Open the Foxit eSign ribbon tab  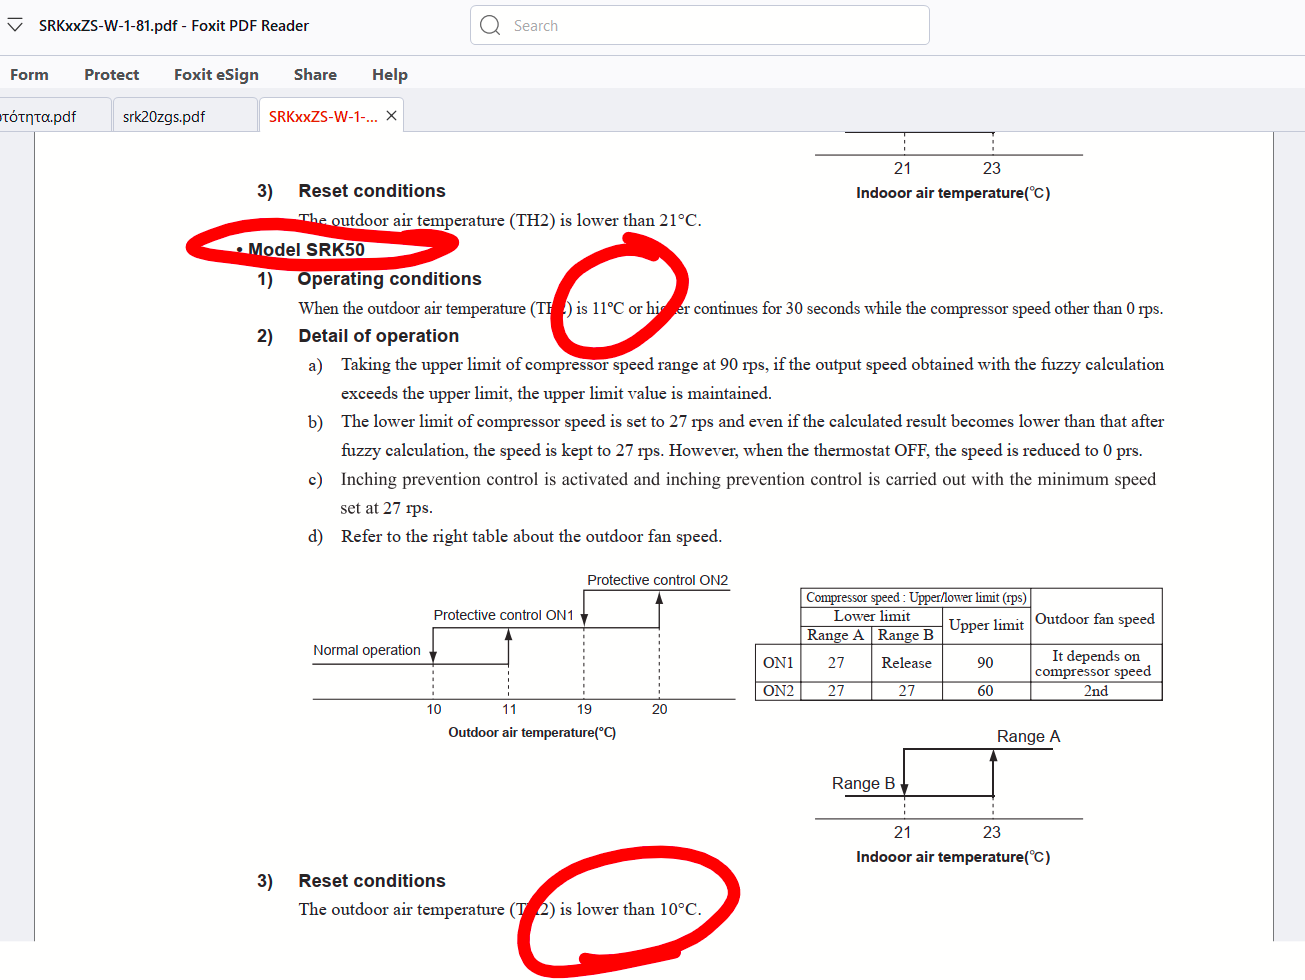coord(216,74)
